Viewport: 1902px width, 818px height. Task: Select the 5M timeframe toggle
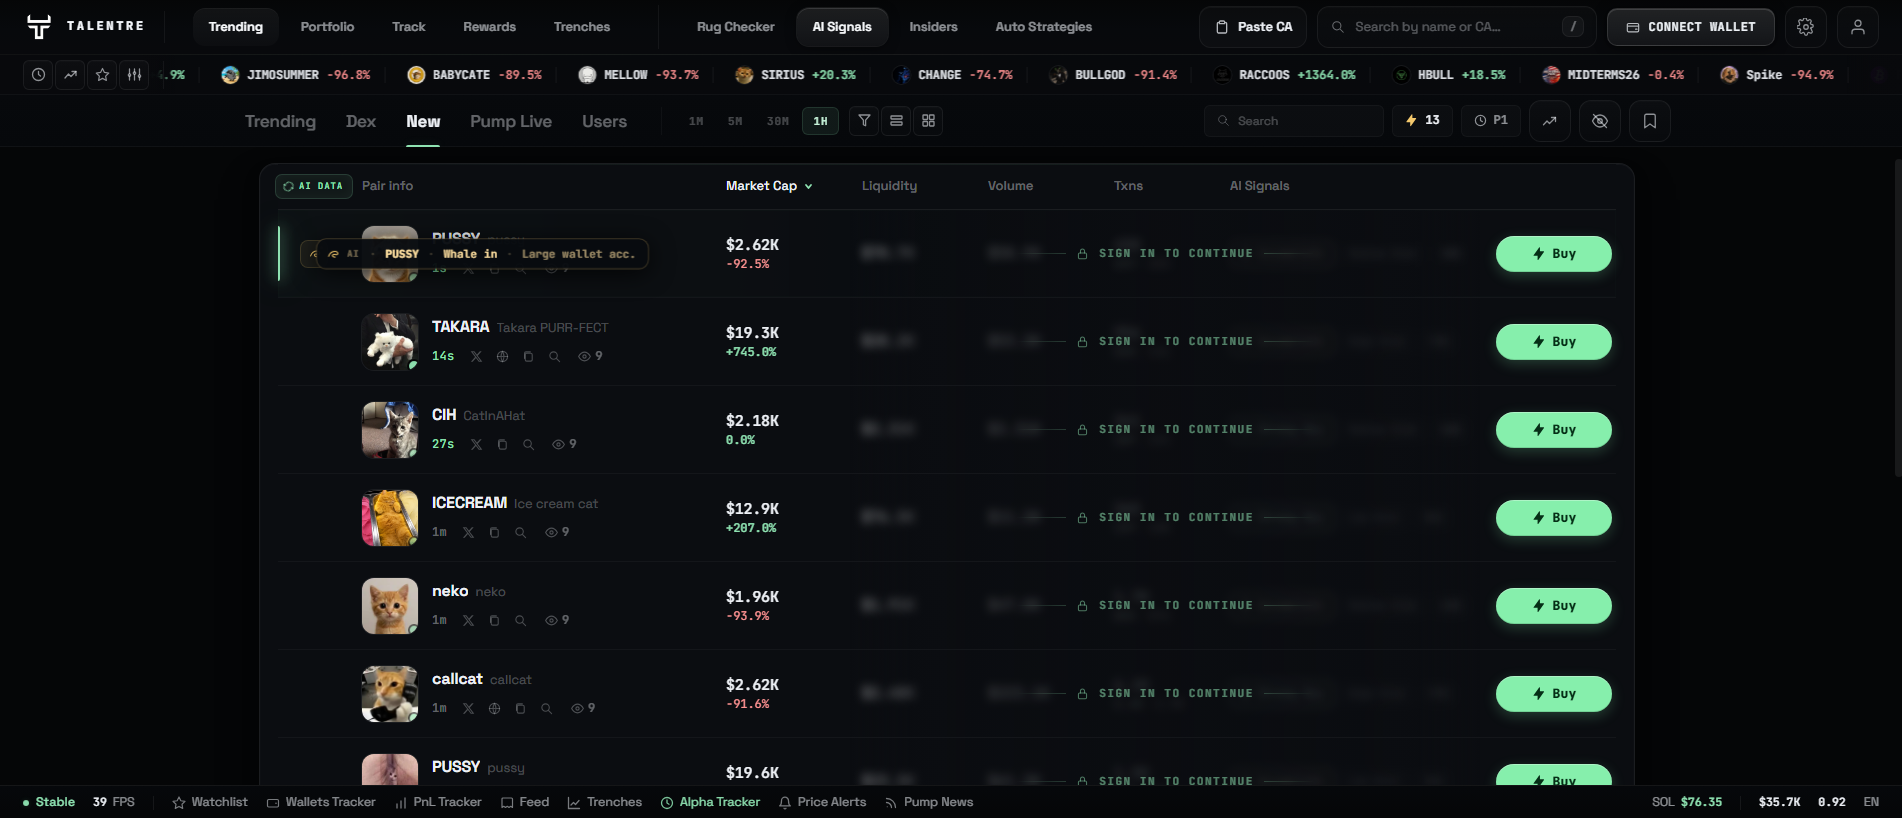click(735, 121)
